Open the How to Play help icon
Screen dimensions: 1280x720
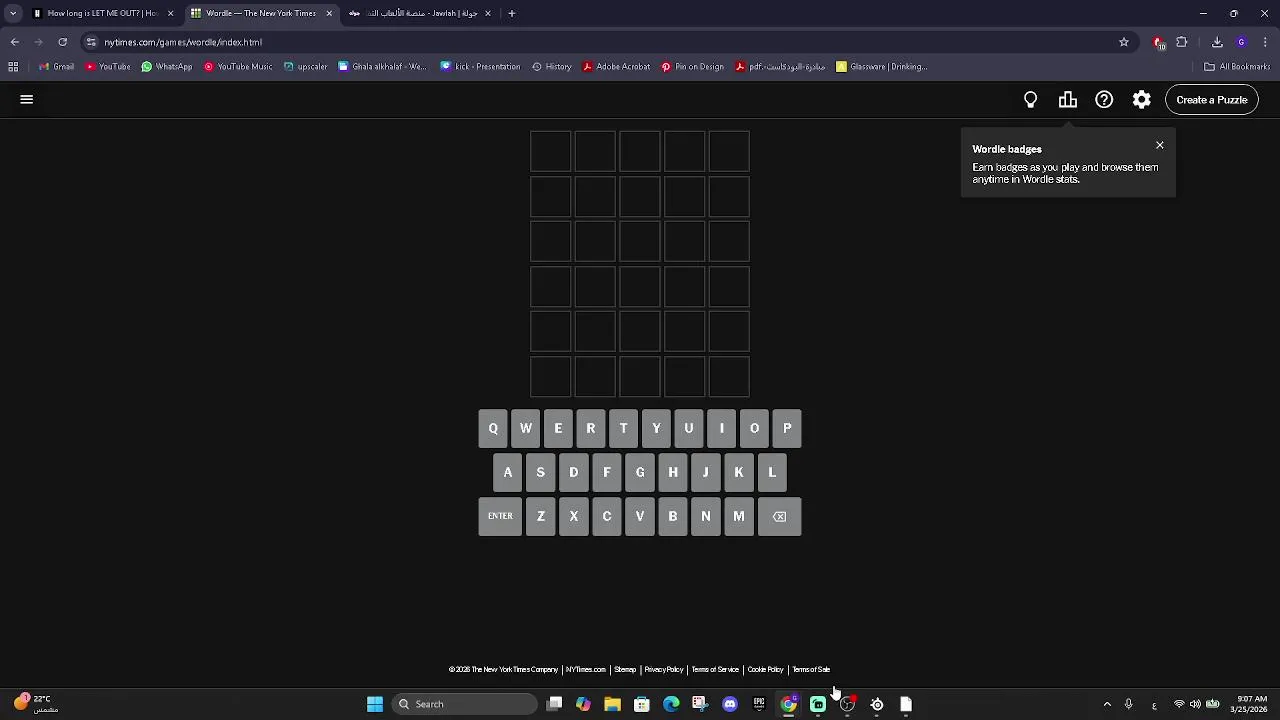point(1104,100)
